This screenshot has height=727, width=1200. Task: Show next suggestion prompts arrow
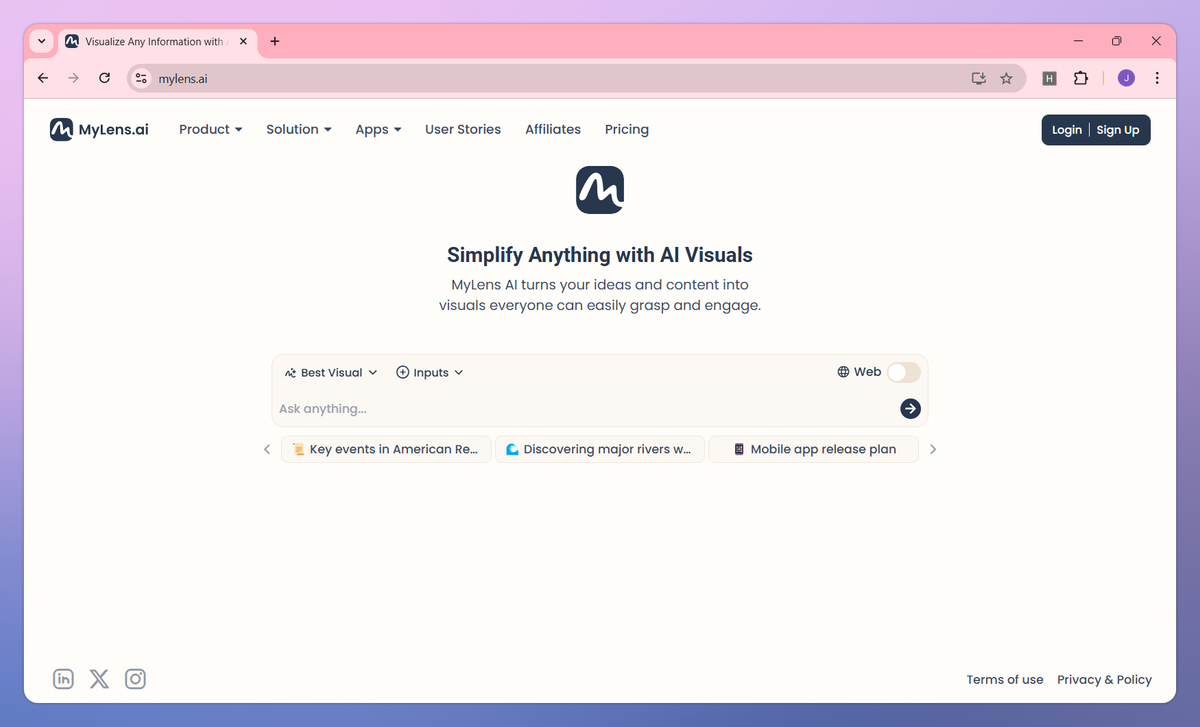point(933,449)
